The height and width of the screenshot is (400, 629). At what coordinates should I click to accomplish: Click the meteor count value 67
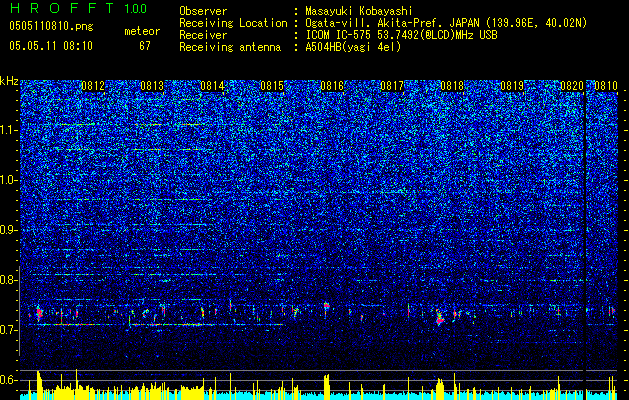click(x=145, y=46)
